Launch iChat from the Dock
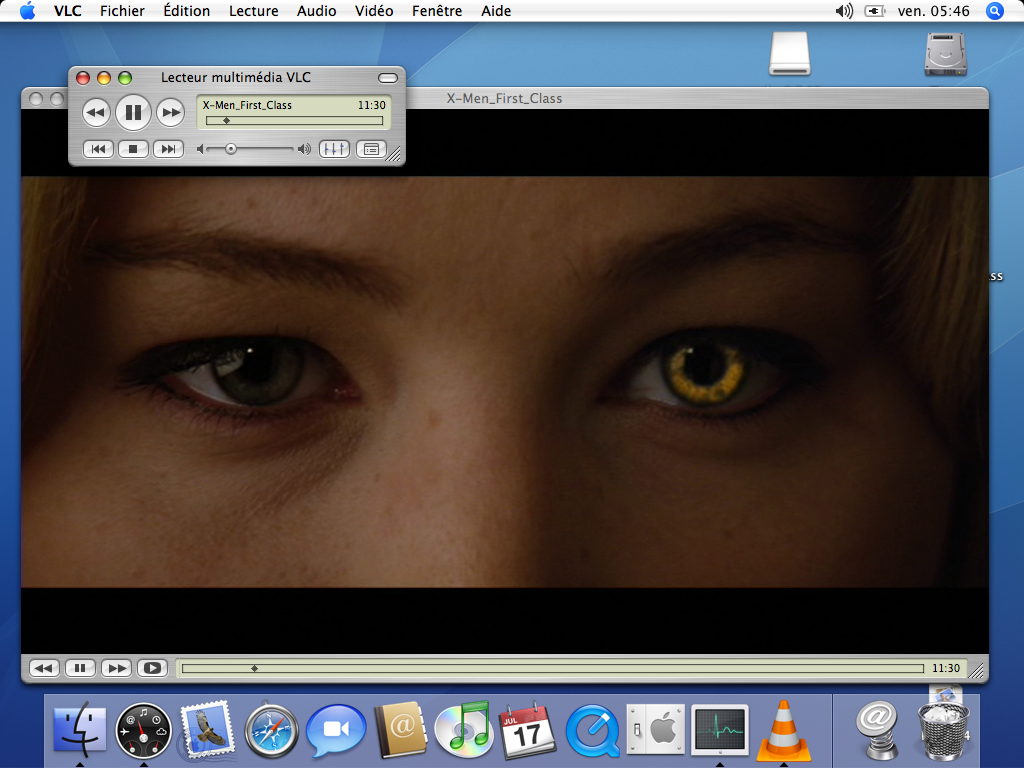Viewport: 1024px width, 768px height. click(336, 730)
